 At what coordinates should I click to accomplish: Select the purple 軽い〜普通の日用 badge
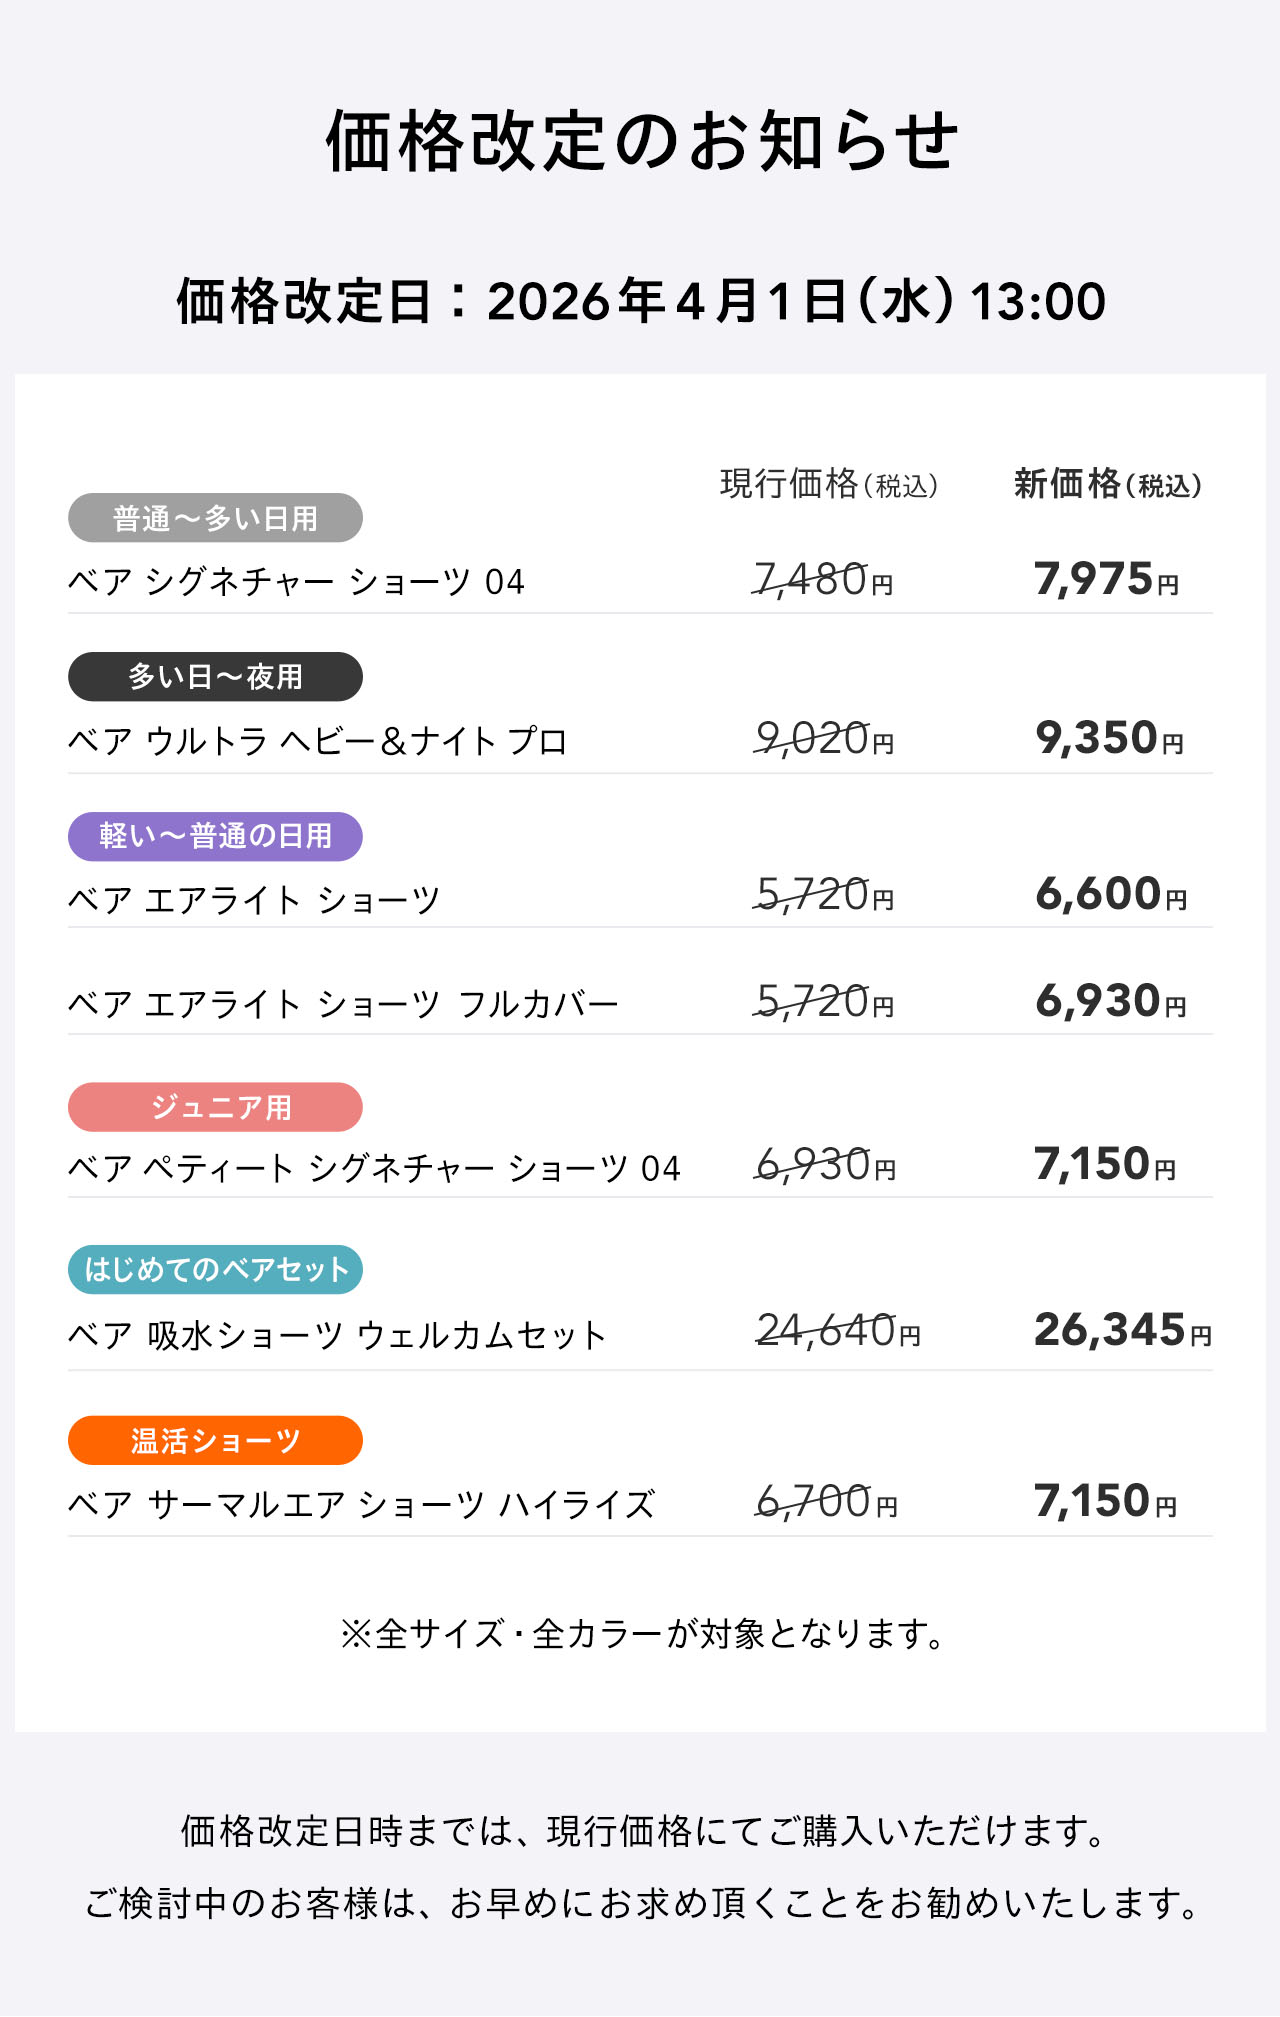coord(215,836)
